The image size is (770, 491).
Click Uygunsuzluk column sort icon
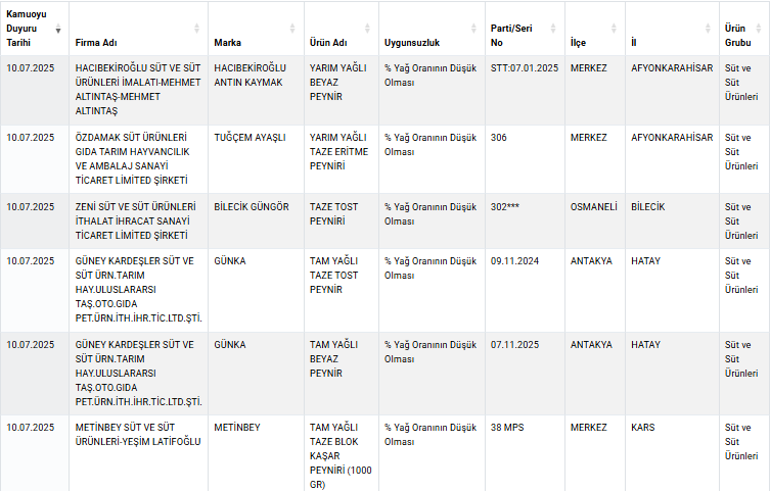473,28
